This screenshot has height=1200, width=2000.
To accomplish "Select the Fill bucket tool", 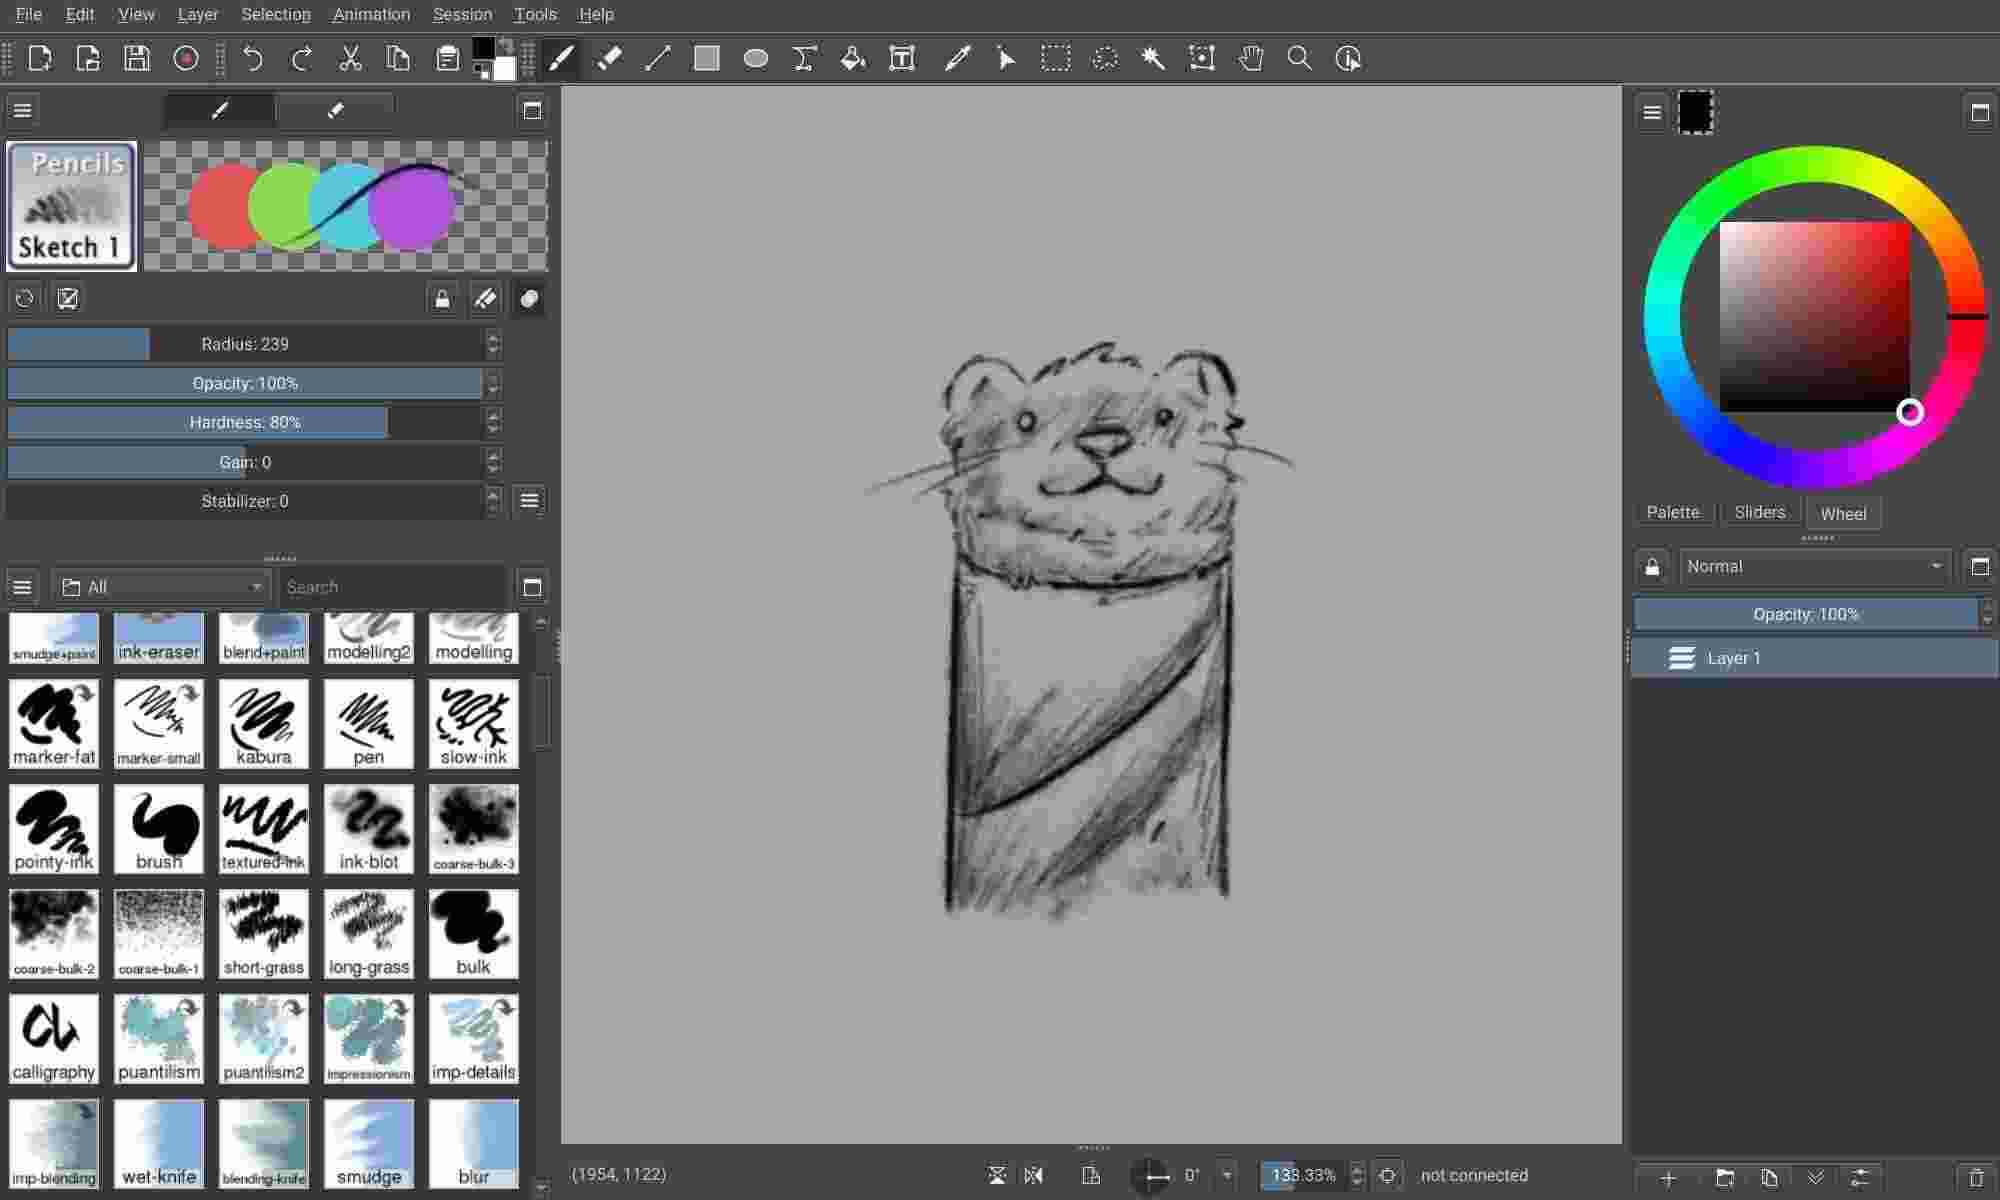I will (x=853, y=59).
